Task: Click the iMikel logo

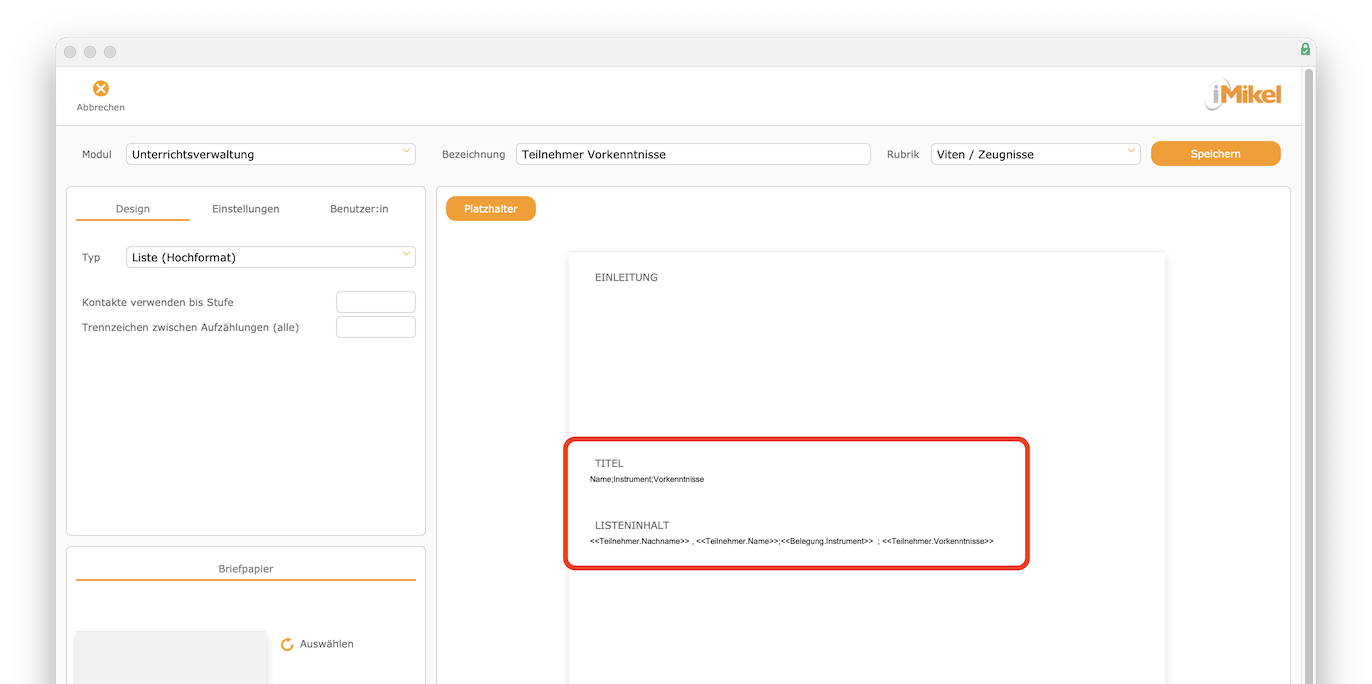Action: (x=1243, y=96)
